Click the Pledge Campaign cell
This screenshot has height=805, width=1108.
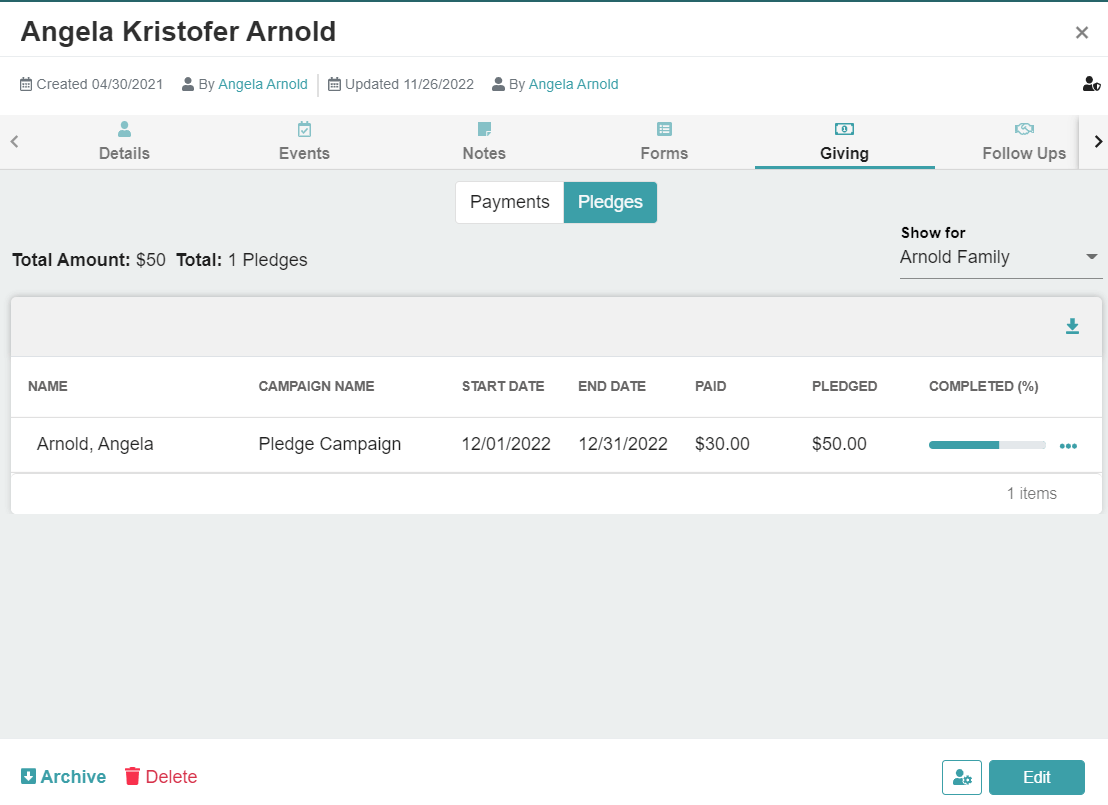tap(330, 444)
